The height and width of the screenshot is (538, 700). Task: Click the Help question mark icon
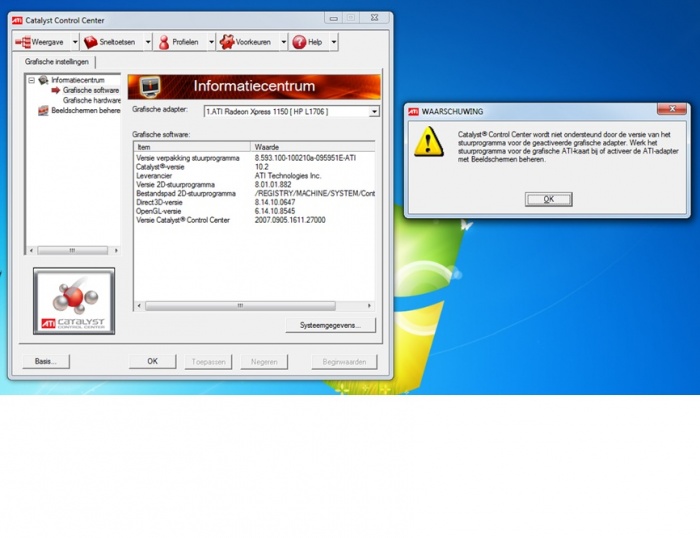pyautogui.click(x=299, y=42)
